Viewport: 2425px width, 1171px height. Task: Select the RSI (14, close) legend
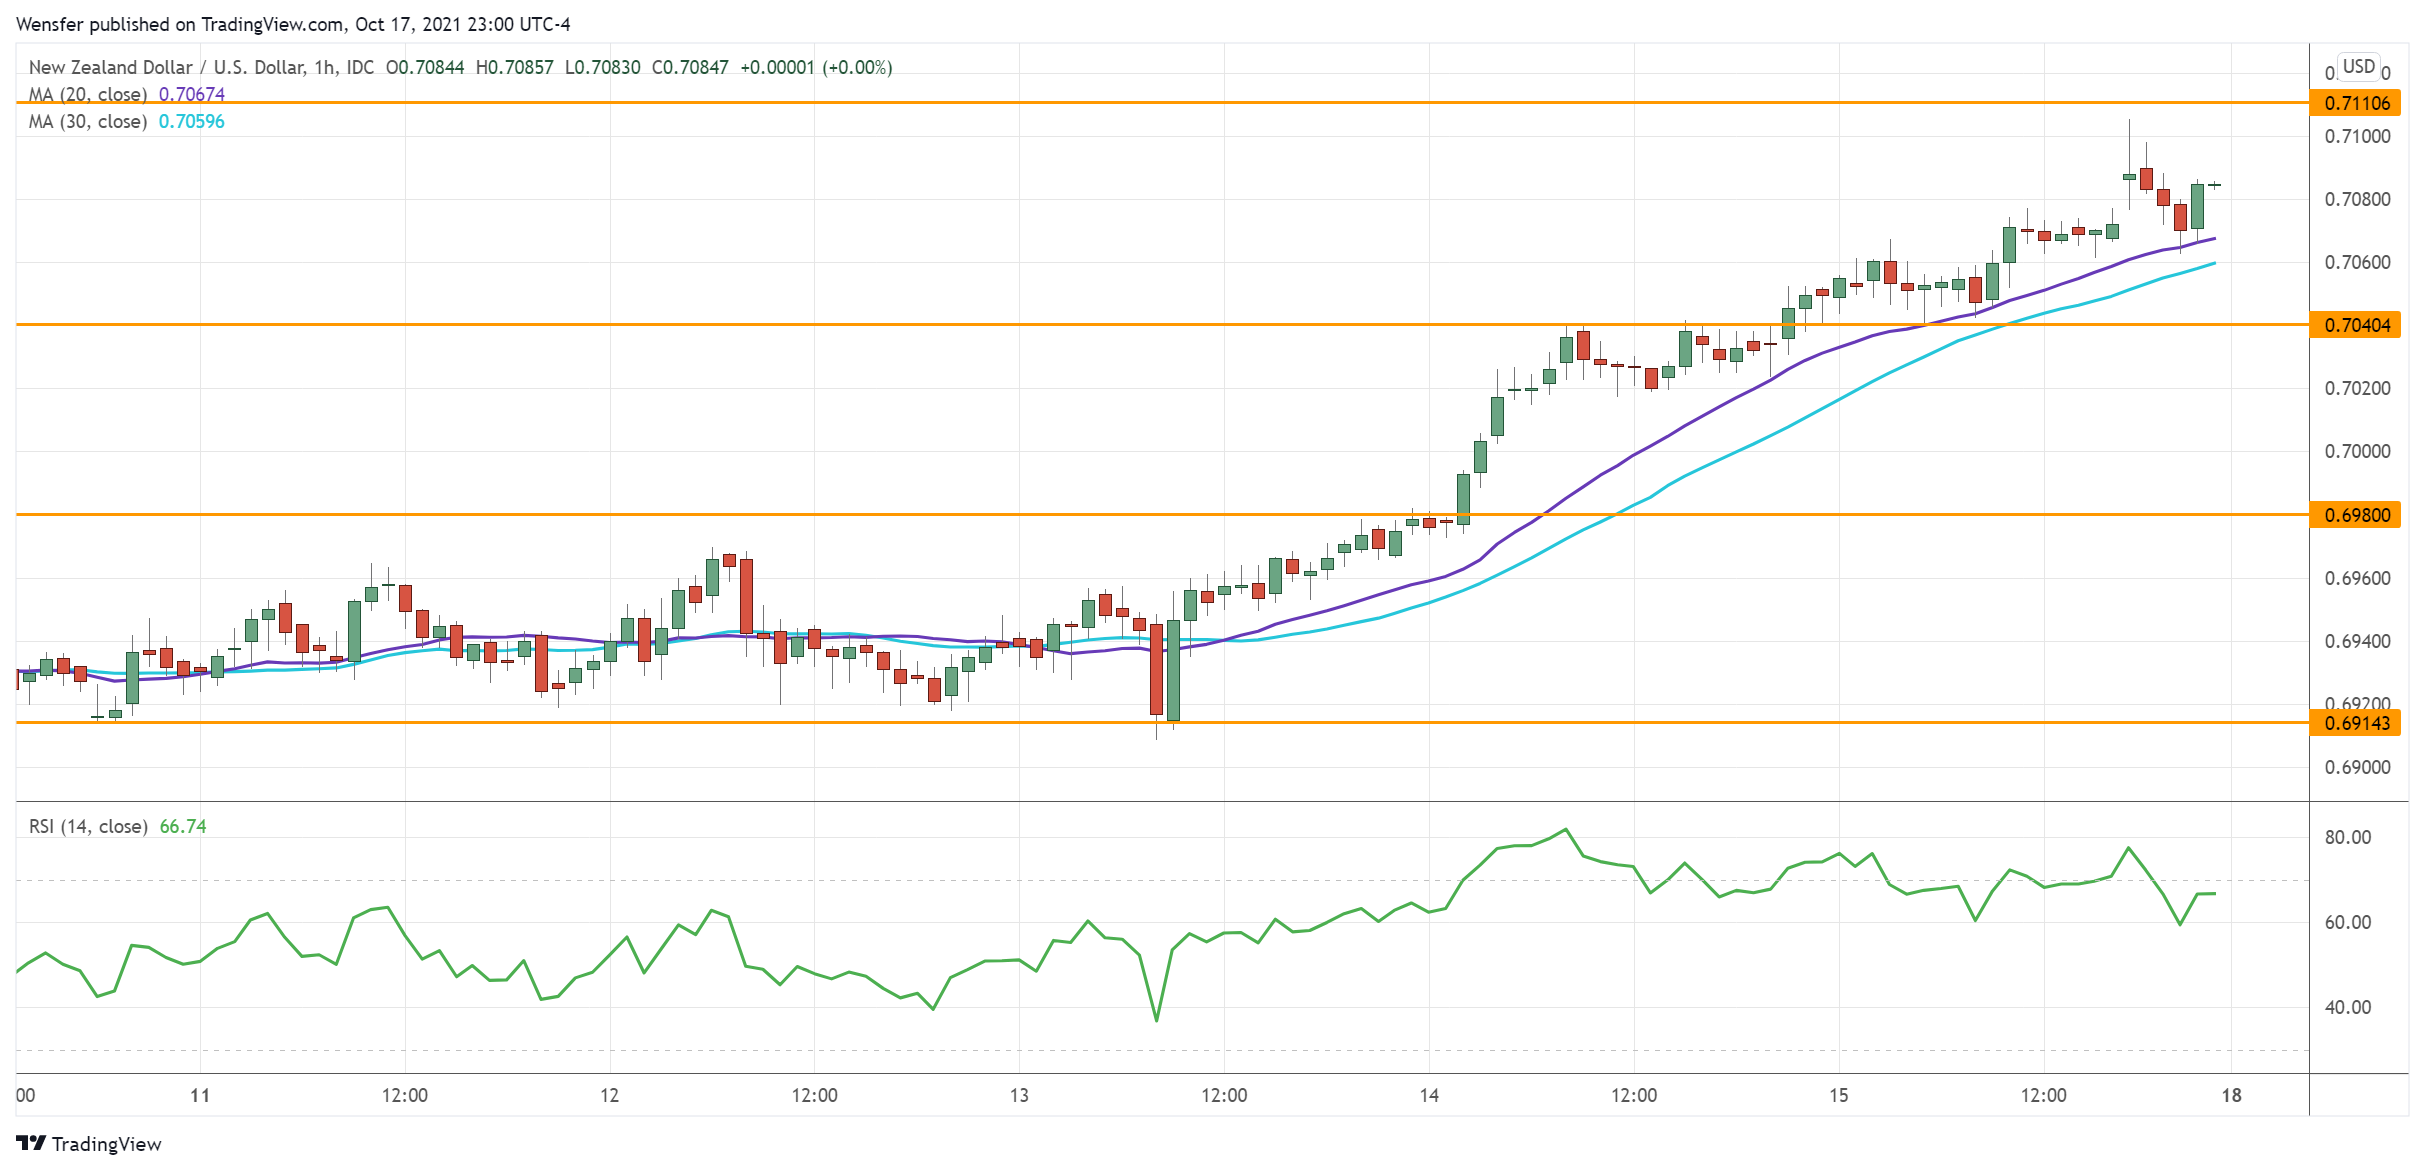click(88, 826)
